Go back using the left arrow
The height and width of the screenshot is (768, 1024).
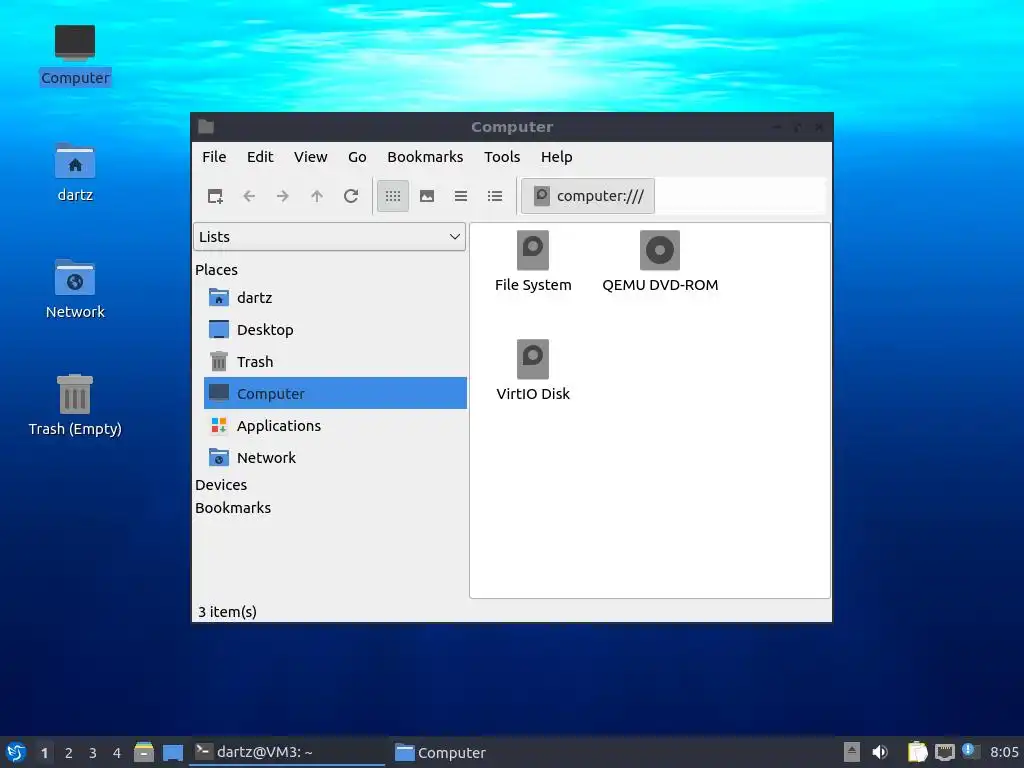pyautogui.click(x=249, y=196)
